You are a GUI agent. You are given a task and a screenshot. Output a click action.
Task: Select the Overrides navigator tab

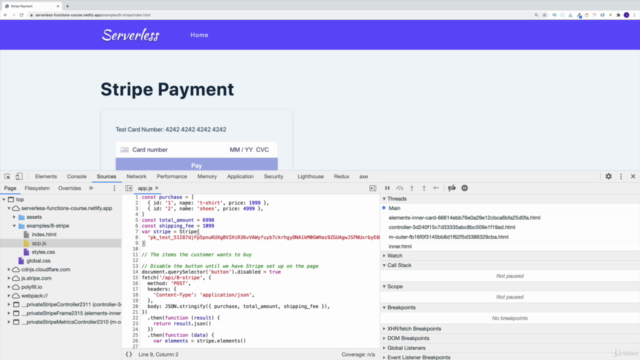[69, 188]
